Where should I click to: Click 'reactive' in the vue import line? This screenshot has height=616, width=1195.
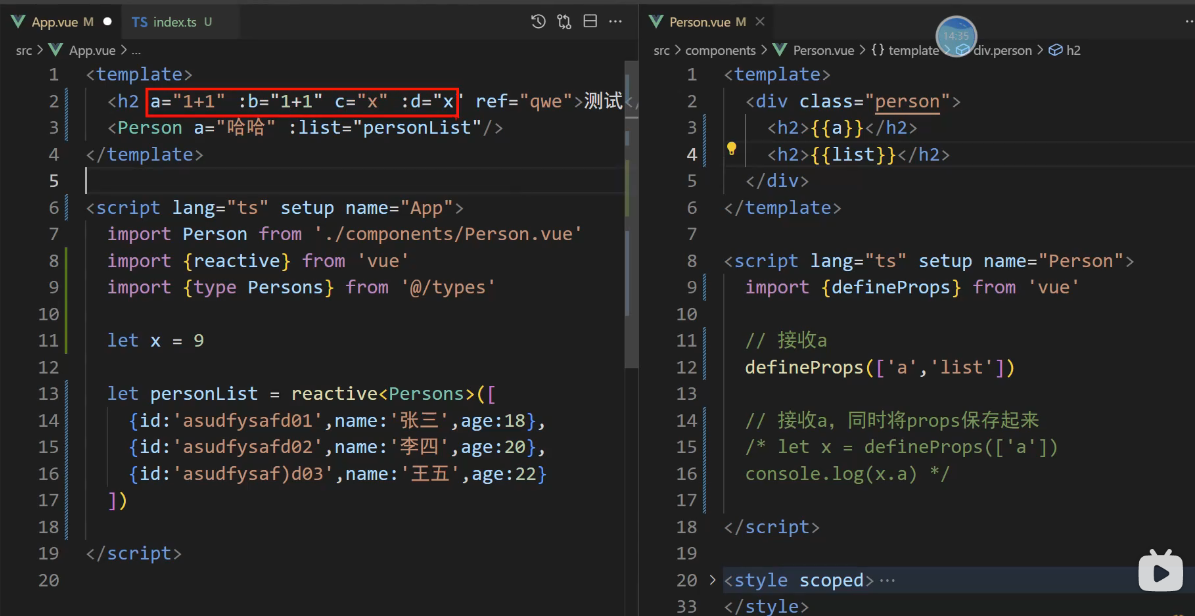(x=236, y=261)
